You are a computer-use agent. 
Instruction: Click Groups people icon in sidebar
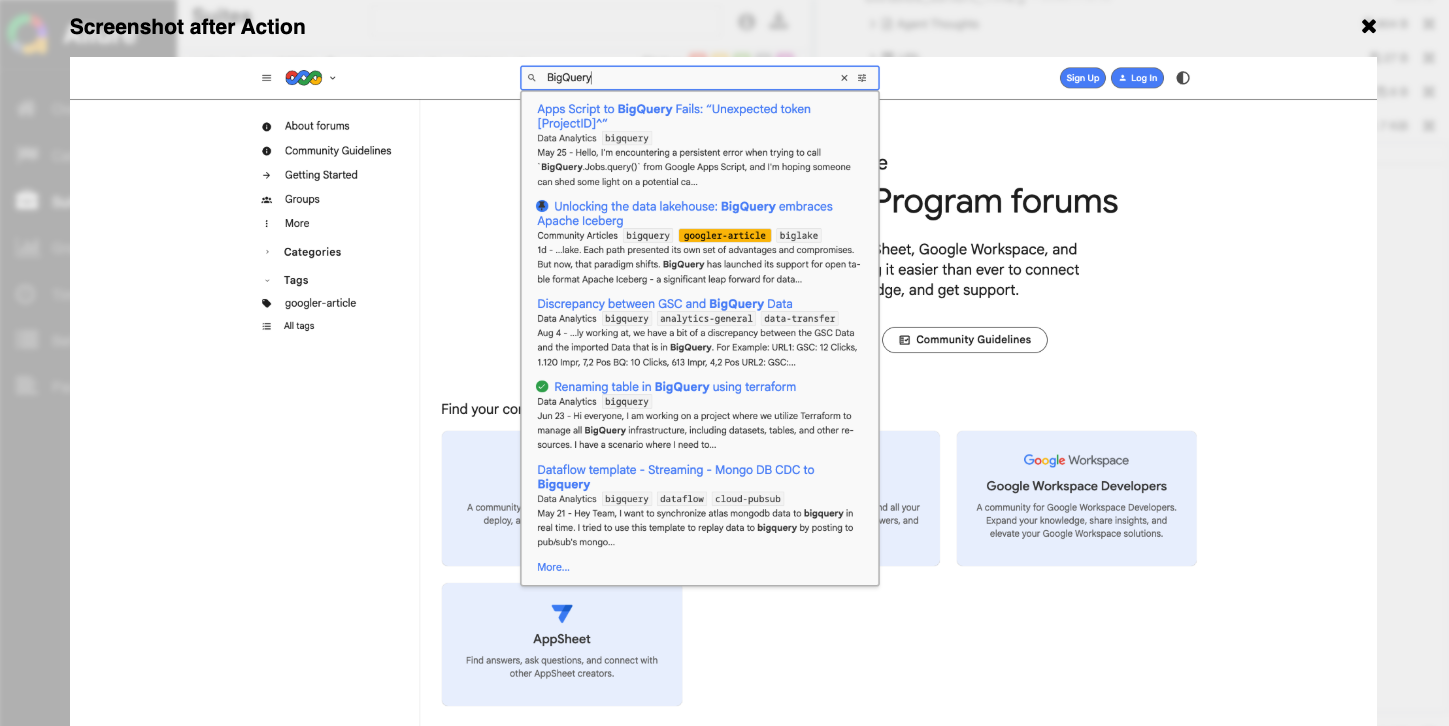(266, 200)
